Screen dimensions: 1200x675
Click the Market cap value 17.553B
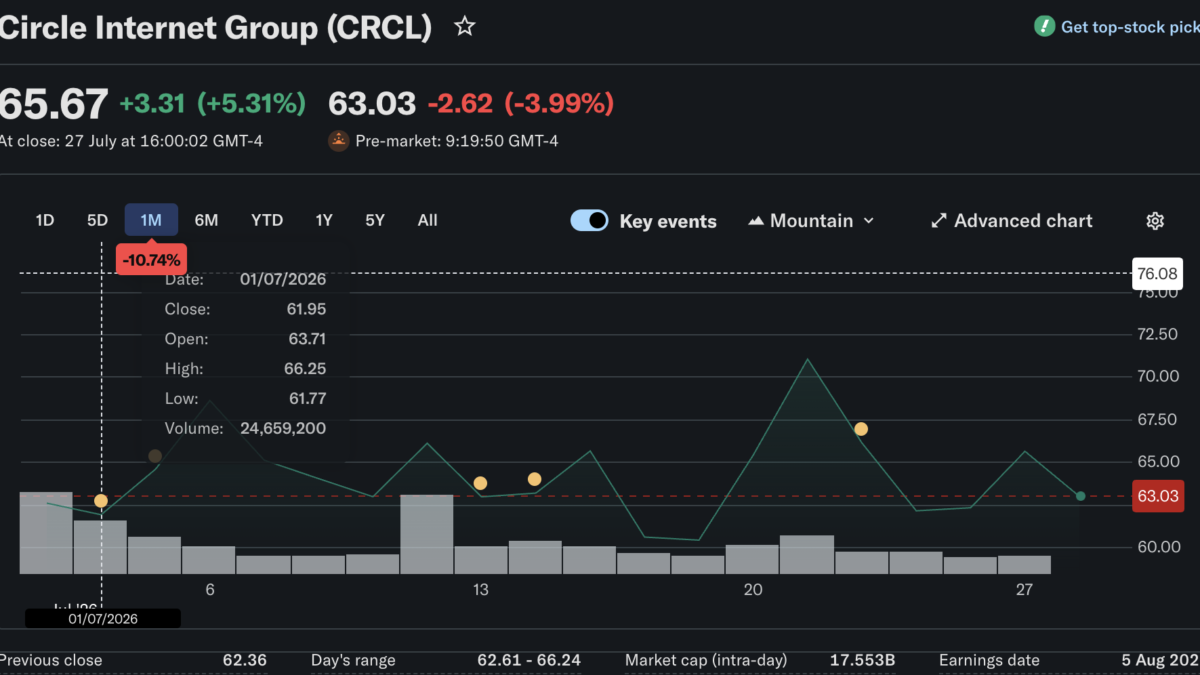point(862,660)
